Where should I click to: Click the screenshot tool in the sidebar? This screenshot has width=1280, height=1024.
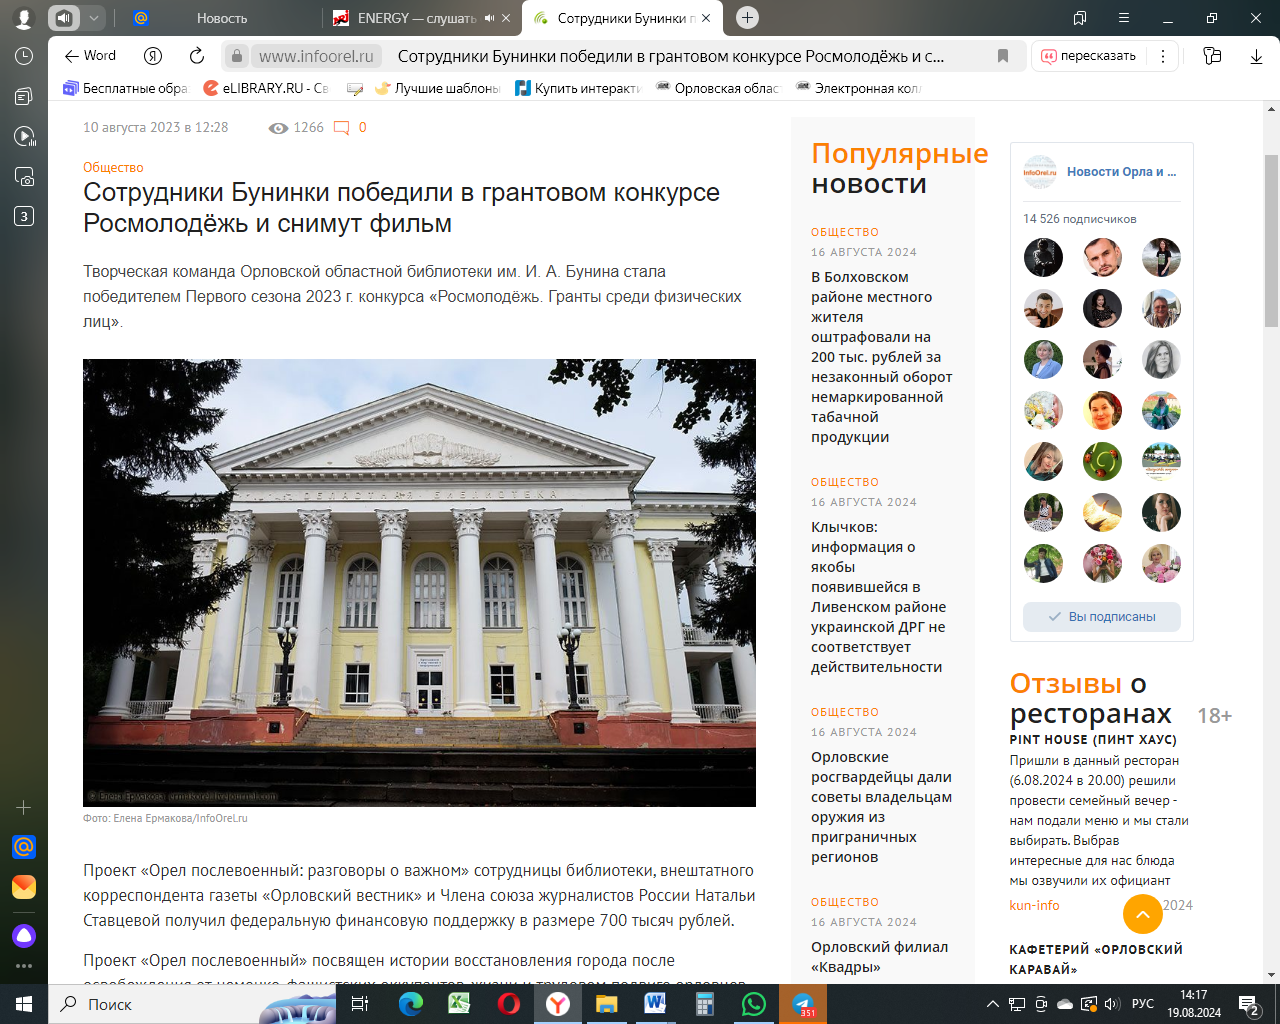[24, 177]
